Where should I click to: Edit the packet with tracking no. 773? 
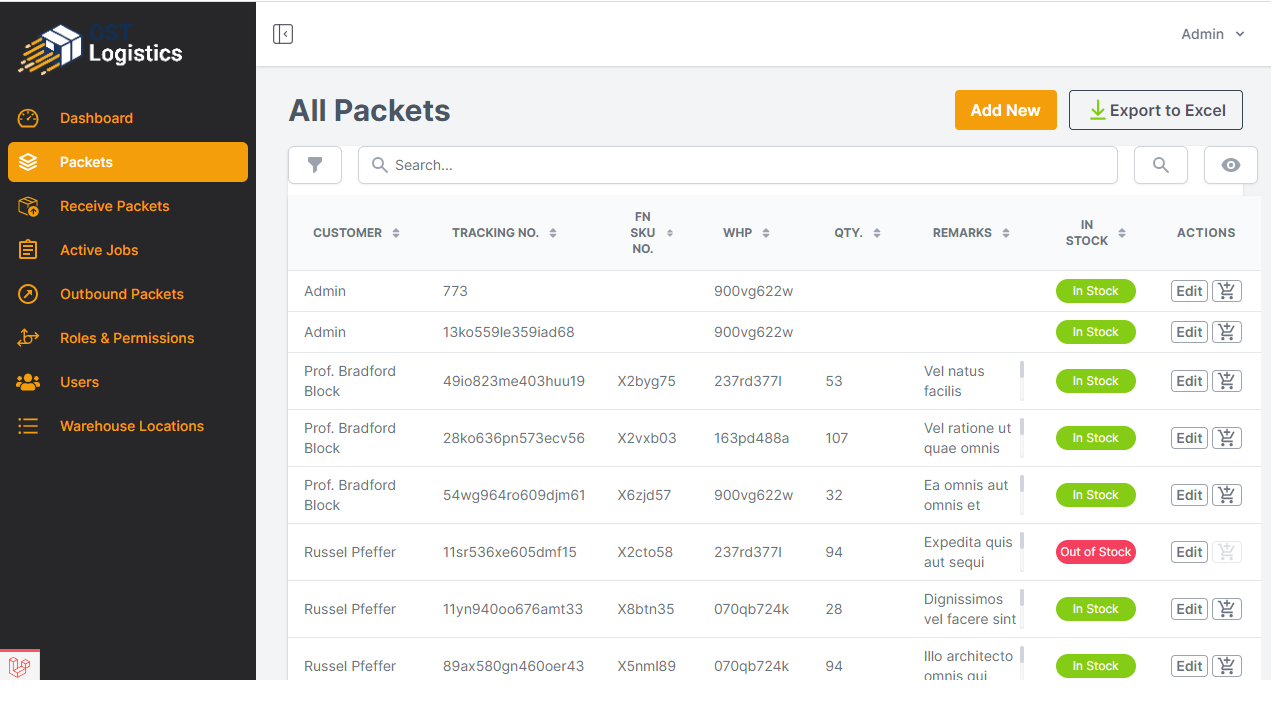coord(1189,291)
